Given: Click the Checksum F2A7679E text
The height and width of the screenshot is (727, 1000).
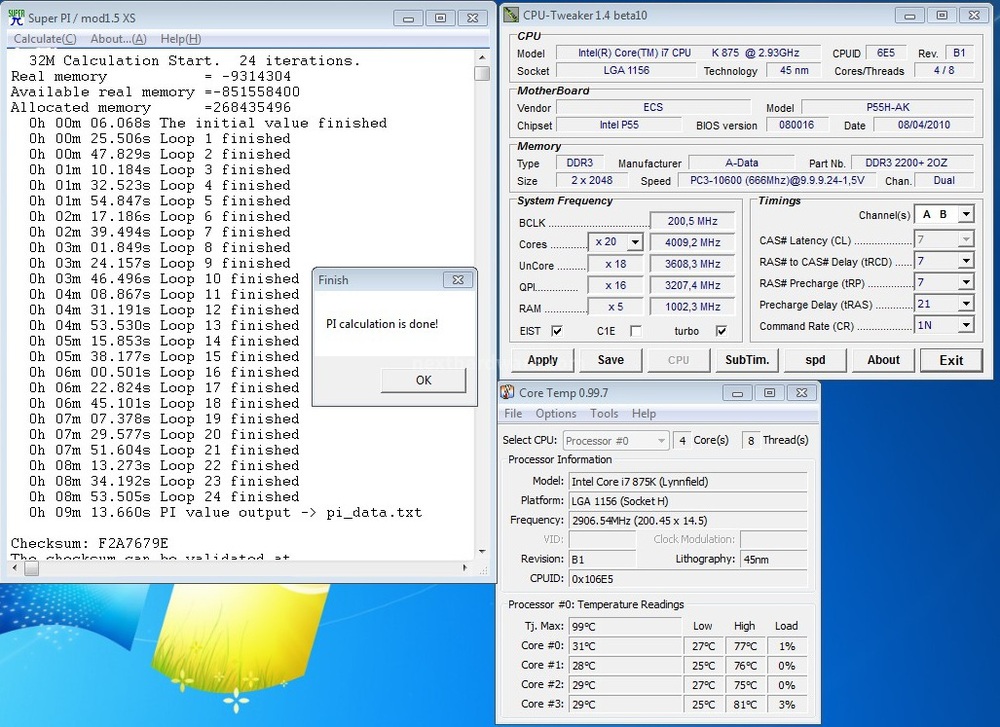Looking at the screenshot, I should point(89,543).
